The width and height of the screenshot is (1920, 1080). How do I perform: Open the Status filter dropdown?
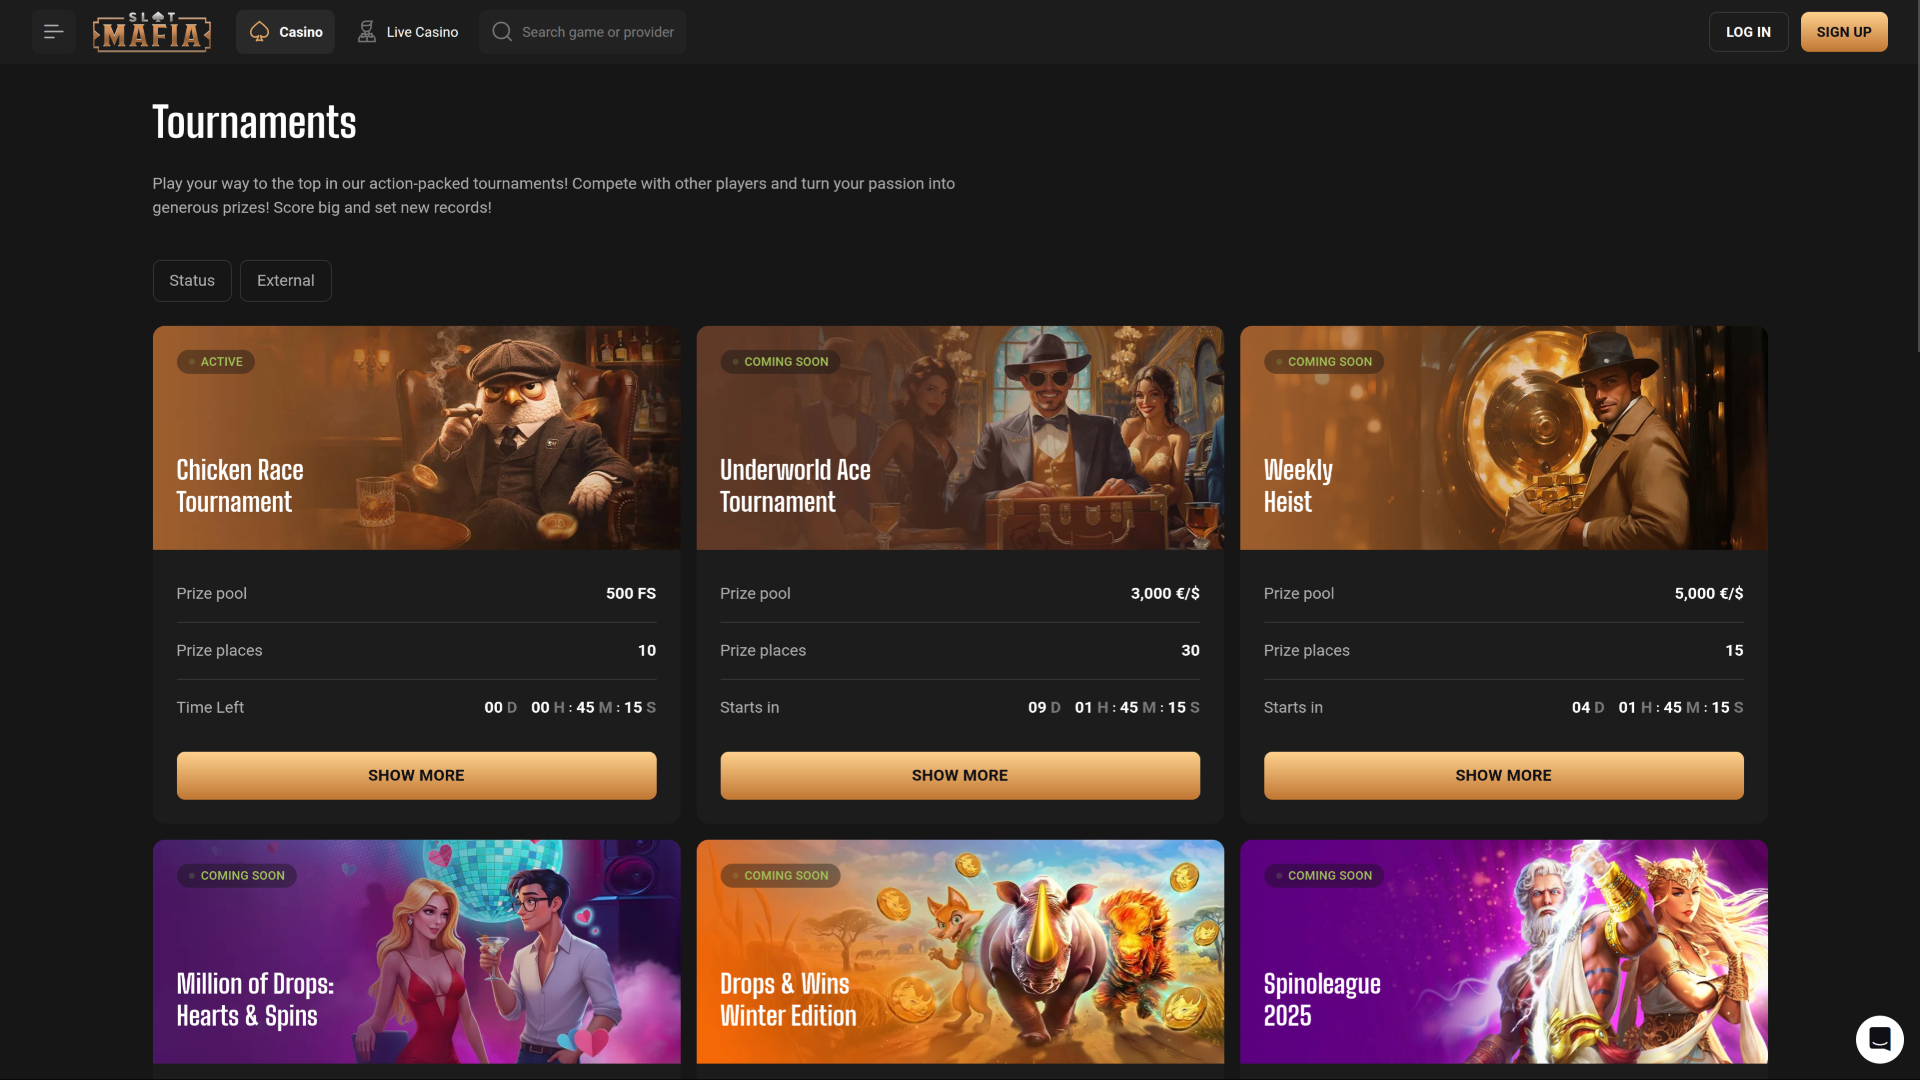pos(192,280)
